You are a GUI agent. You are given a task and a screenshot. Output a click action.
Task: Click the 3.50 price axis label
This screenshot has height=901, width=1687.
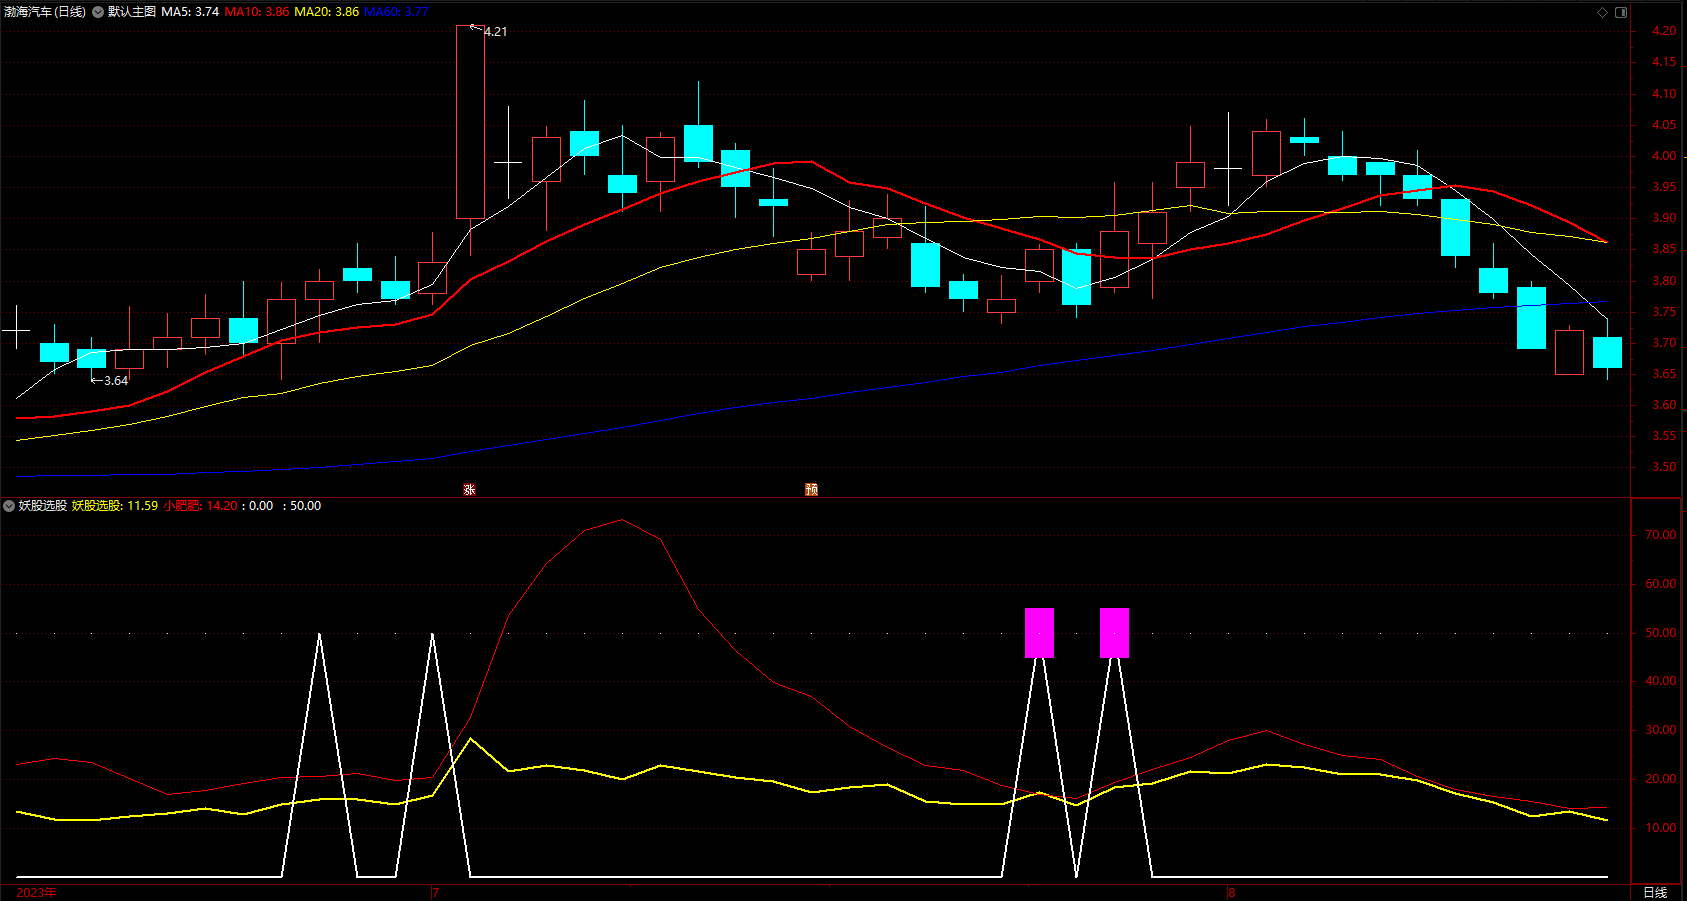(x=1664, y=467)
